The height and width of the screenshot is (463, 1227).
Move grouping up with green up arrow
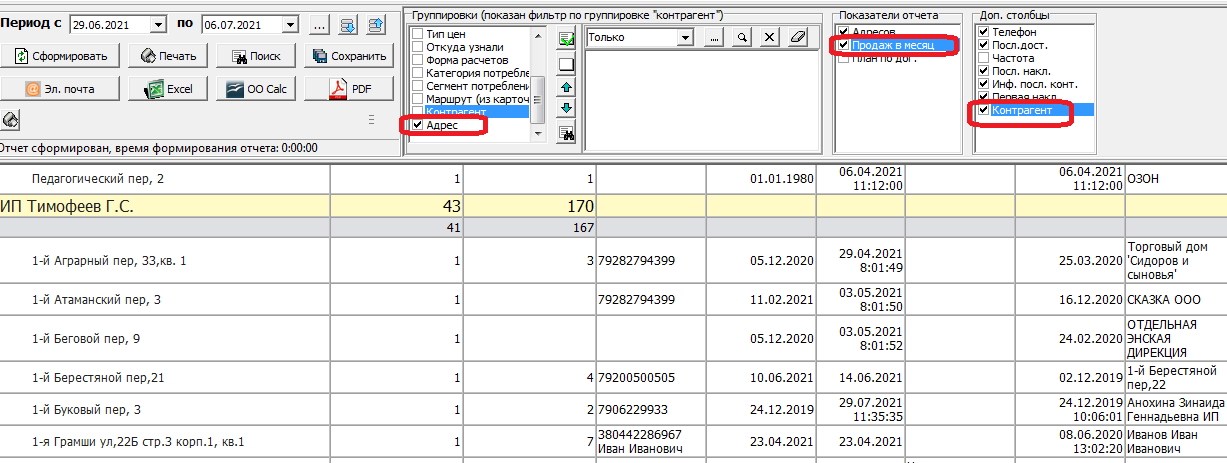click(566, 88)
